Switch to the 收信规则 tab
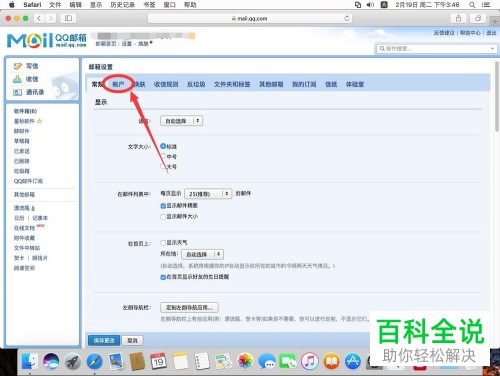 (166, 84)
